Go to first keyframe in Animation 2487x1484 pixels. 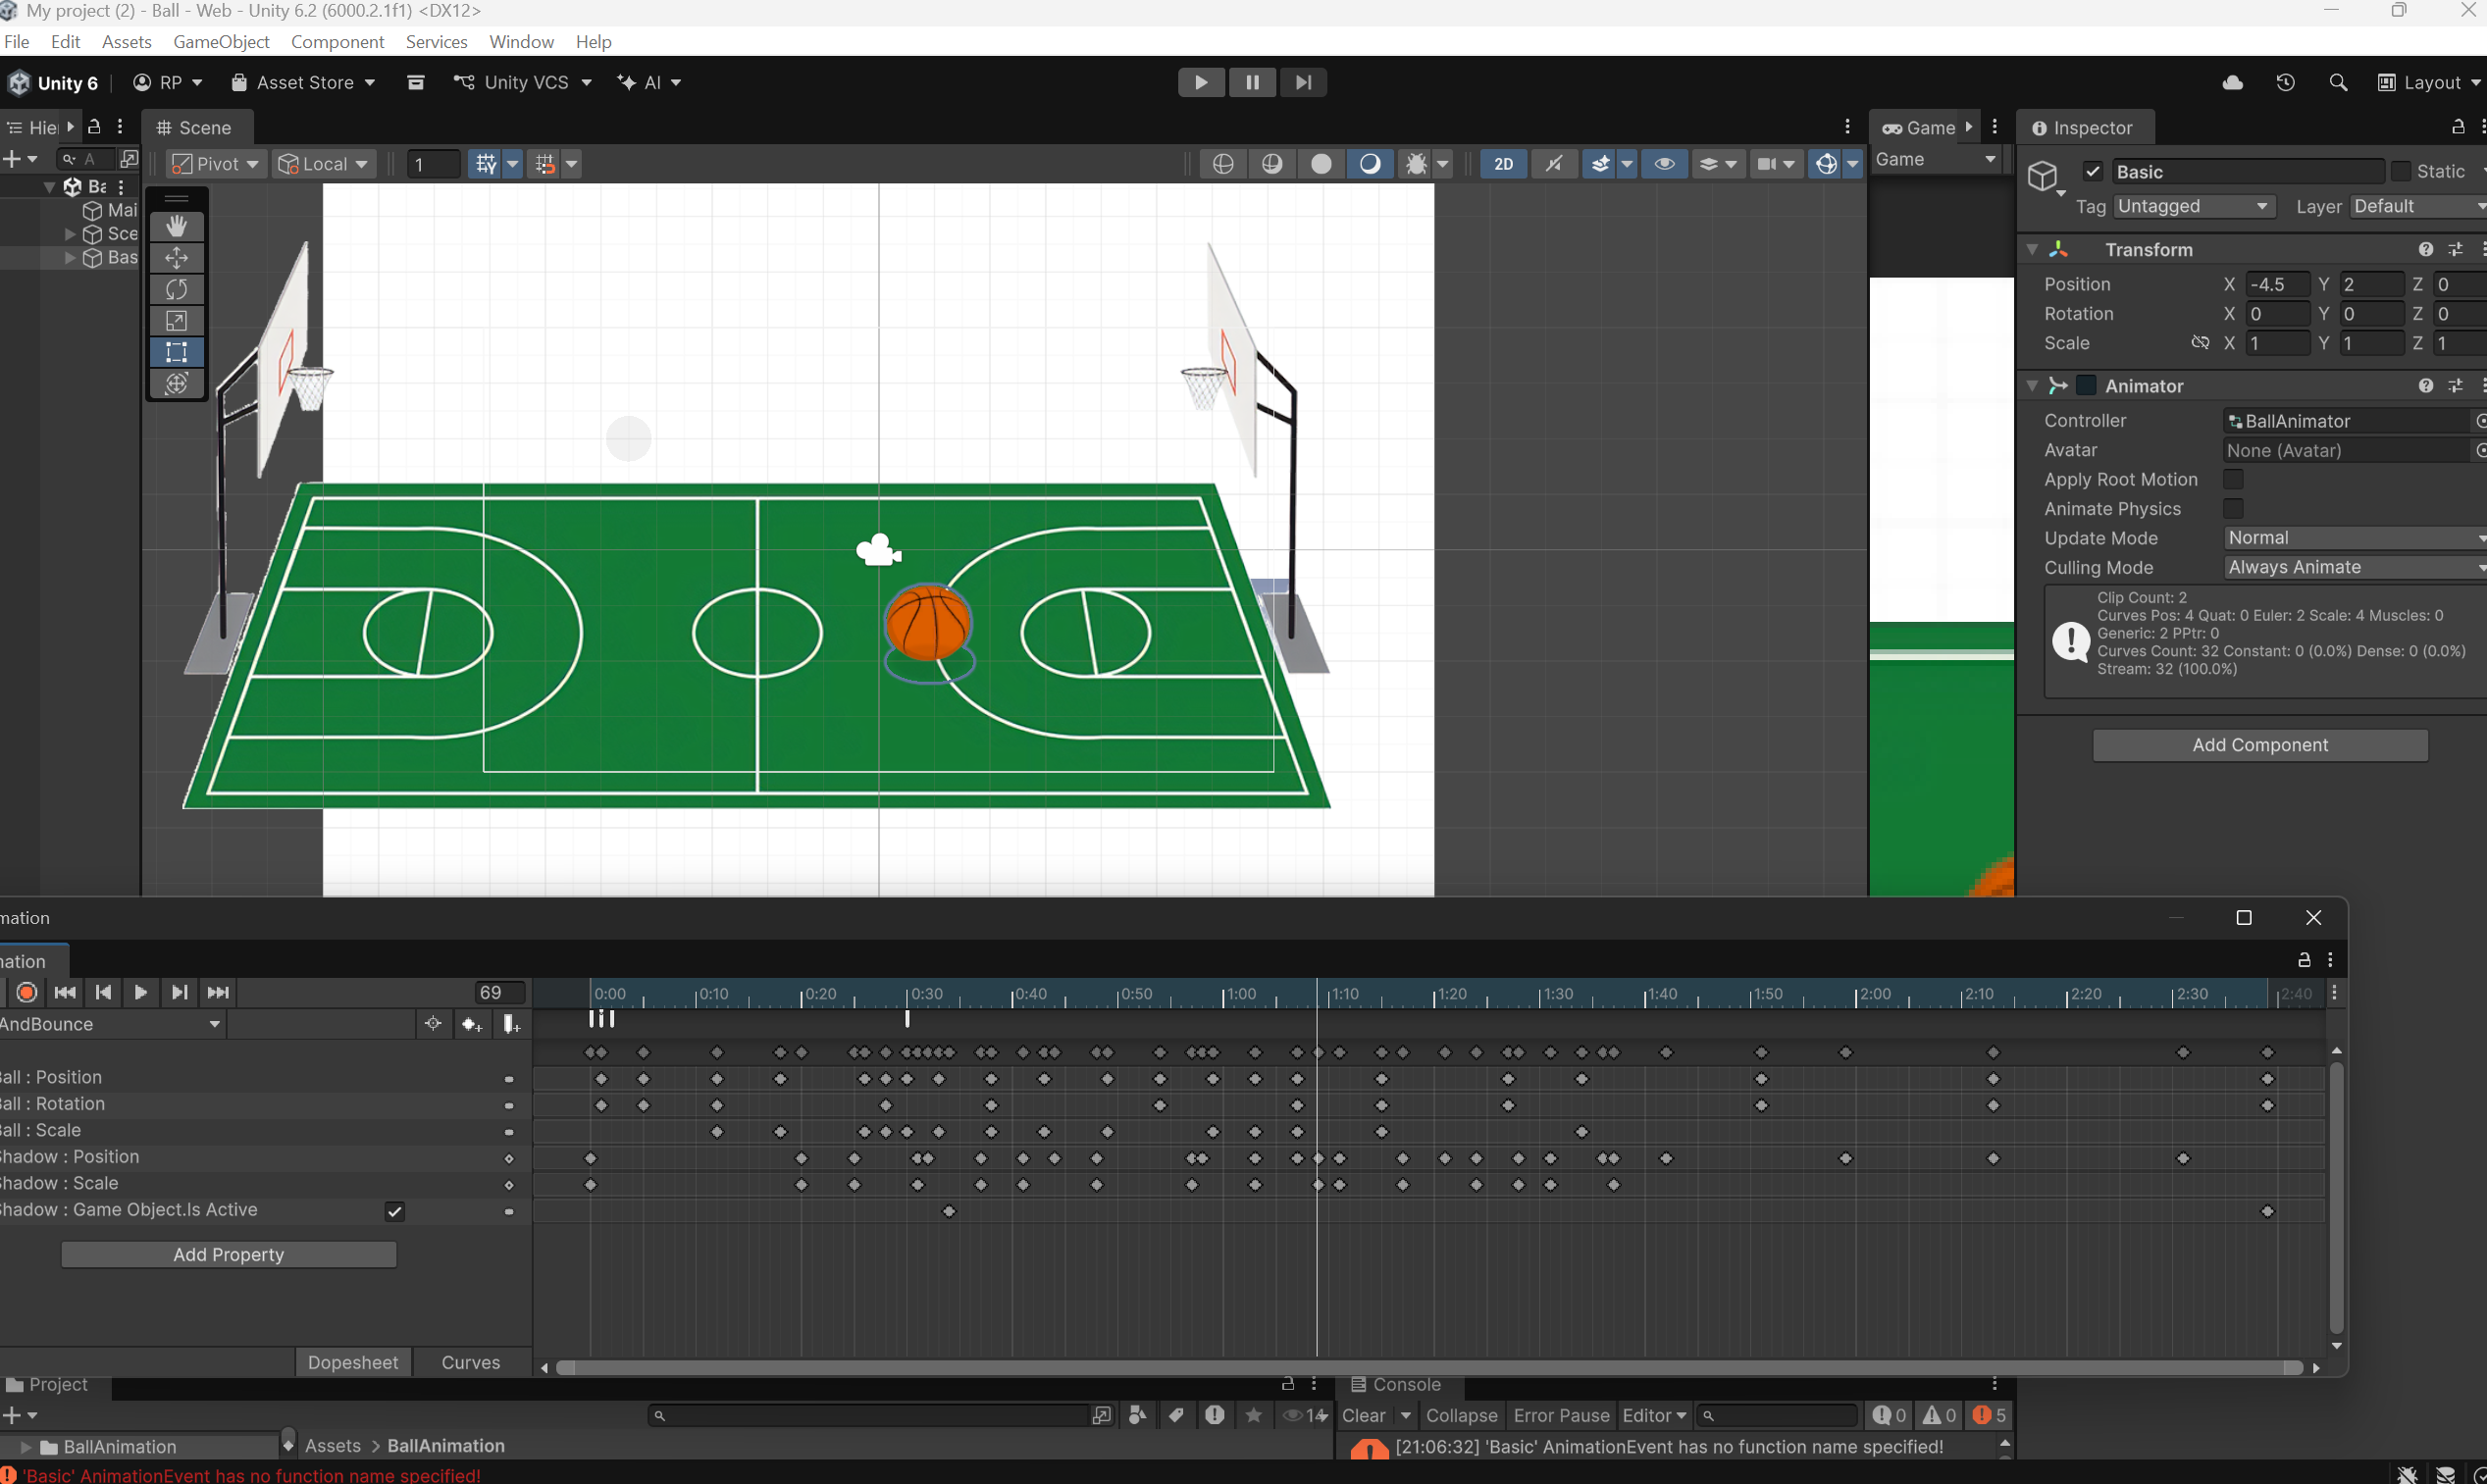point(65,992)
